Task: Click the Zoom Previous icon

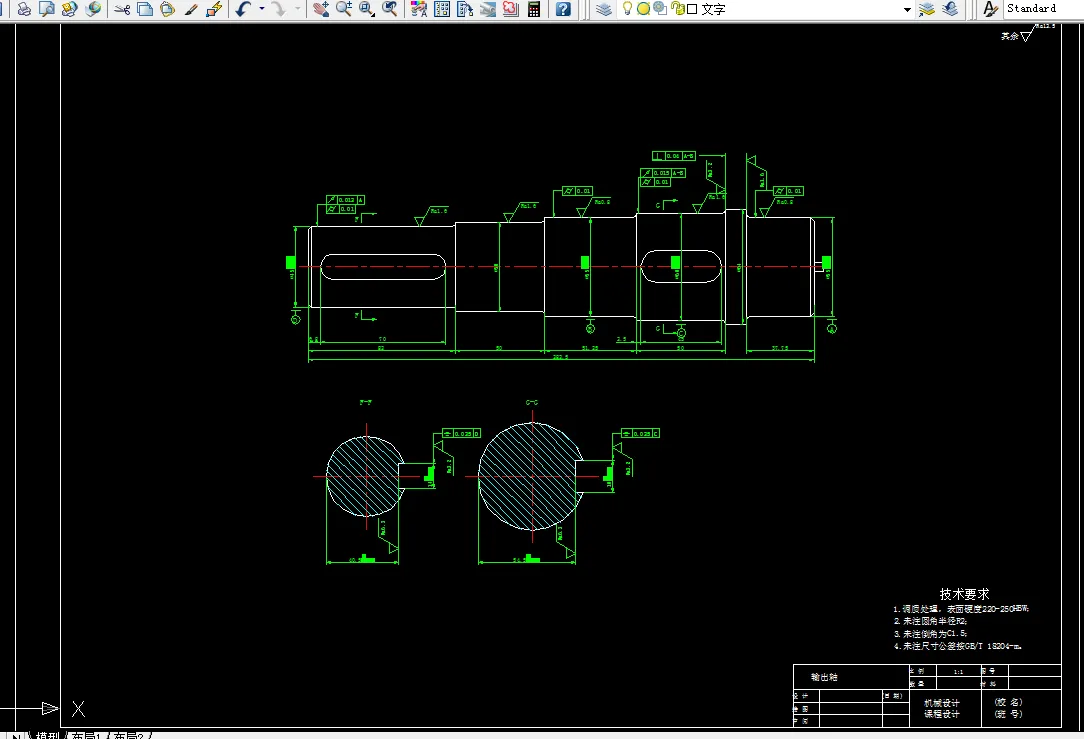Action: pos(390,9)
